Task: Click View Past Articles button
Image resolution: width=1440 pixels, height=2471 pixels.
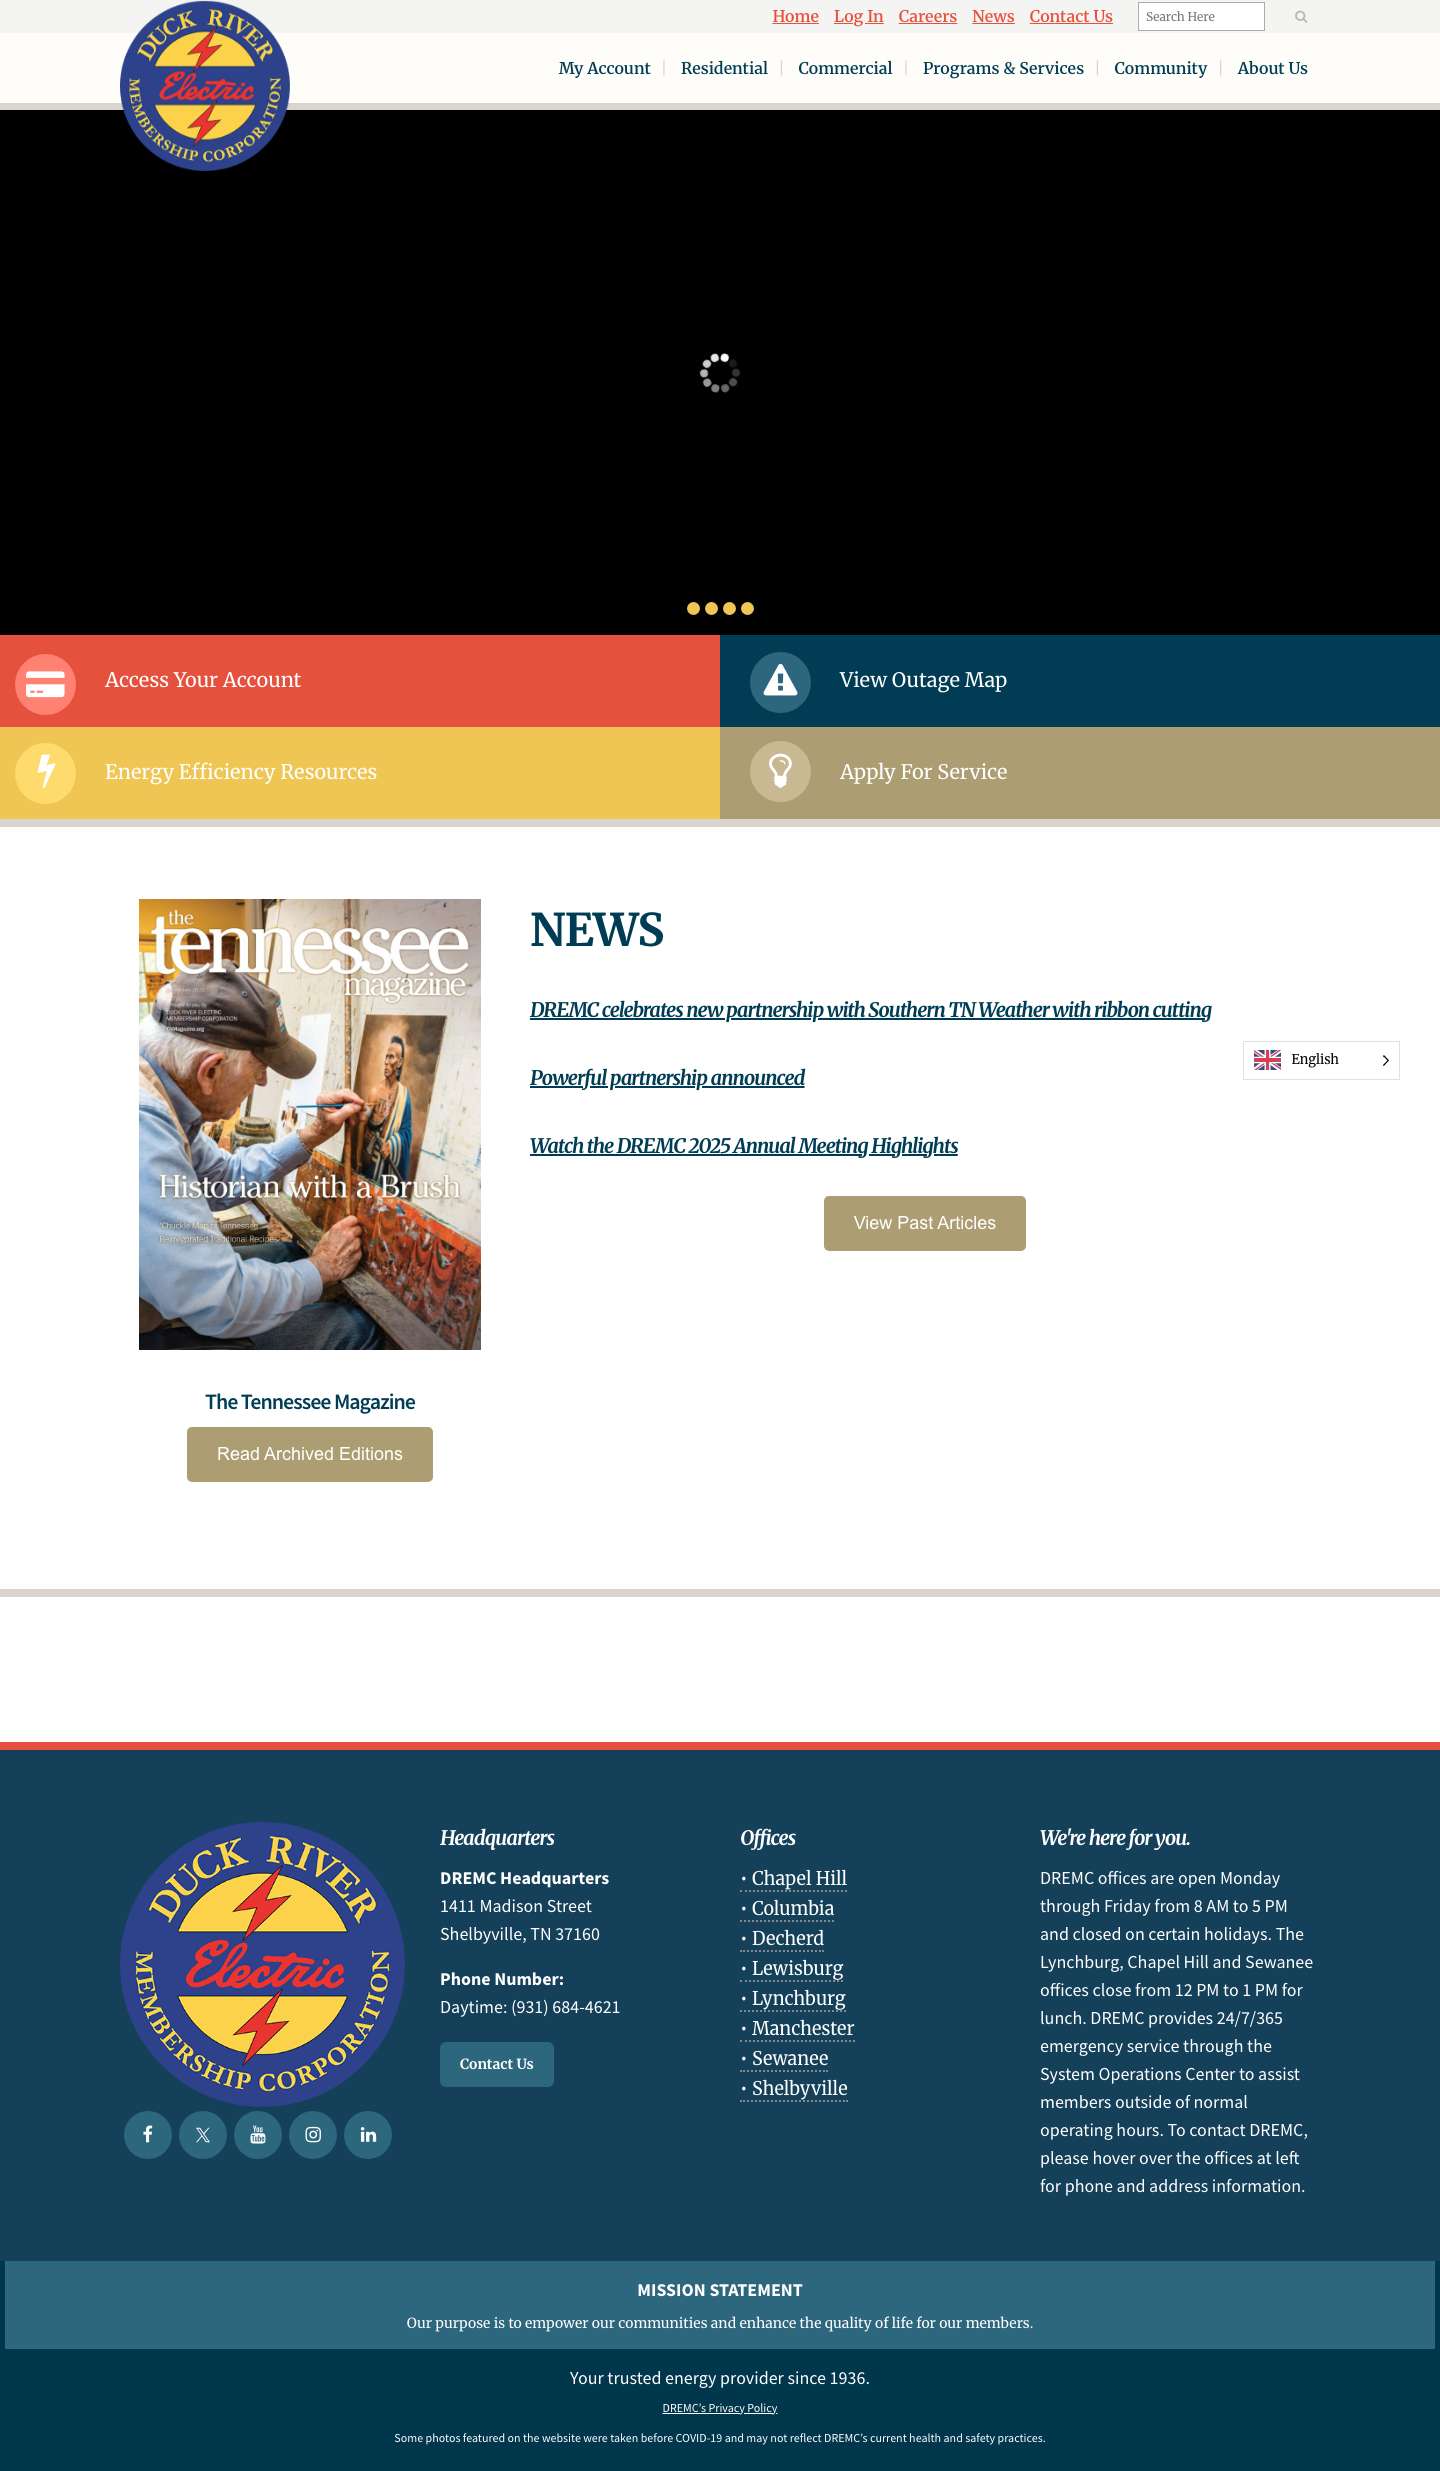Action: point(925,1223)
